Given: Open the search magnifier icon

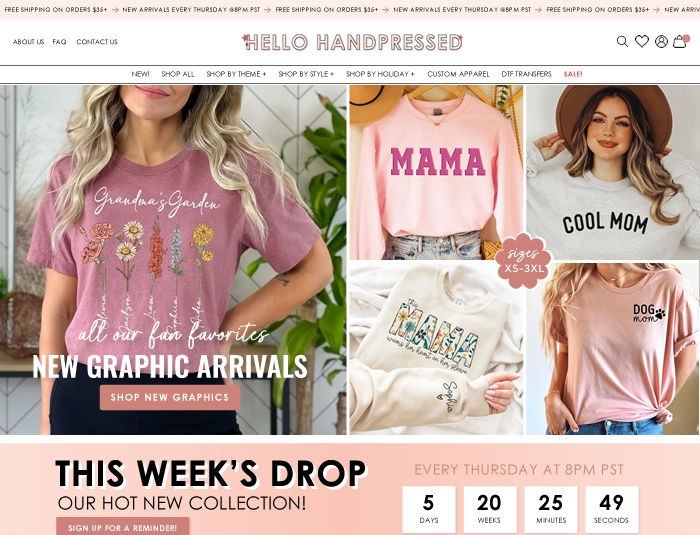Looking at the screenshot, I should [622, 42].
